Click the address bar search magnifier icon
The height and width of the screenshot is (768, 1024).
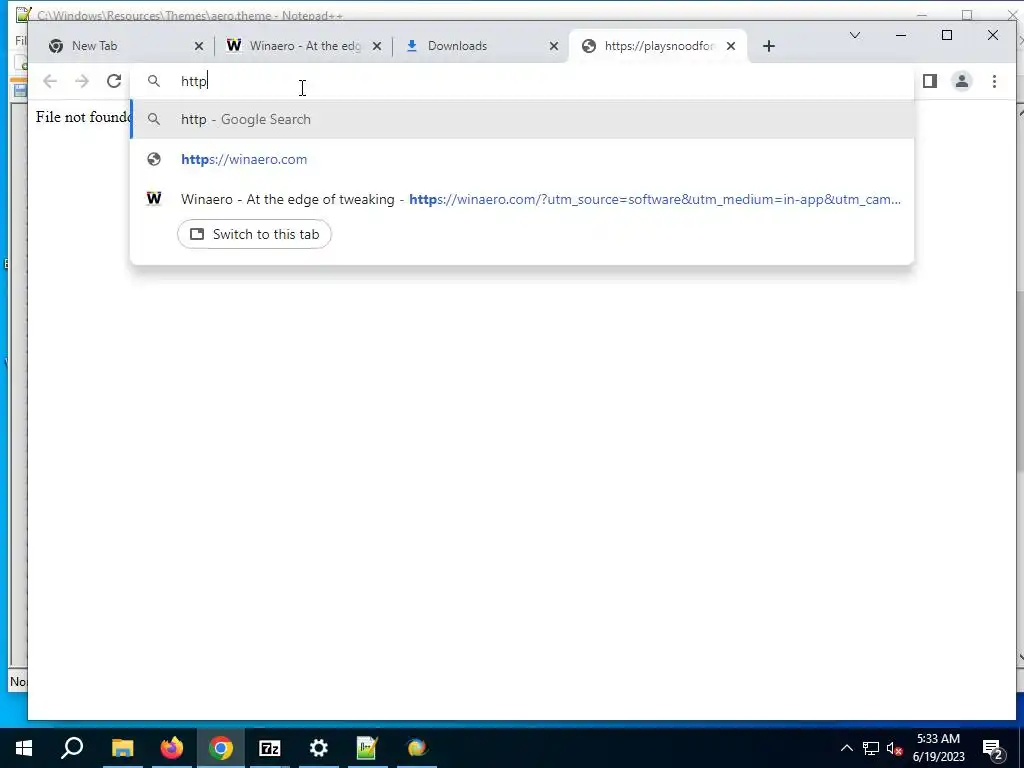153,81
